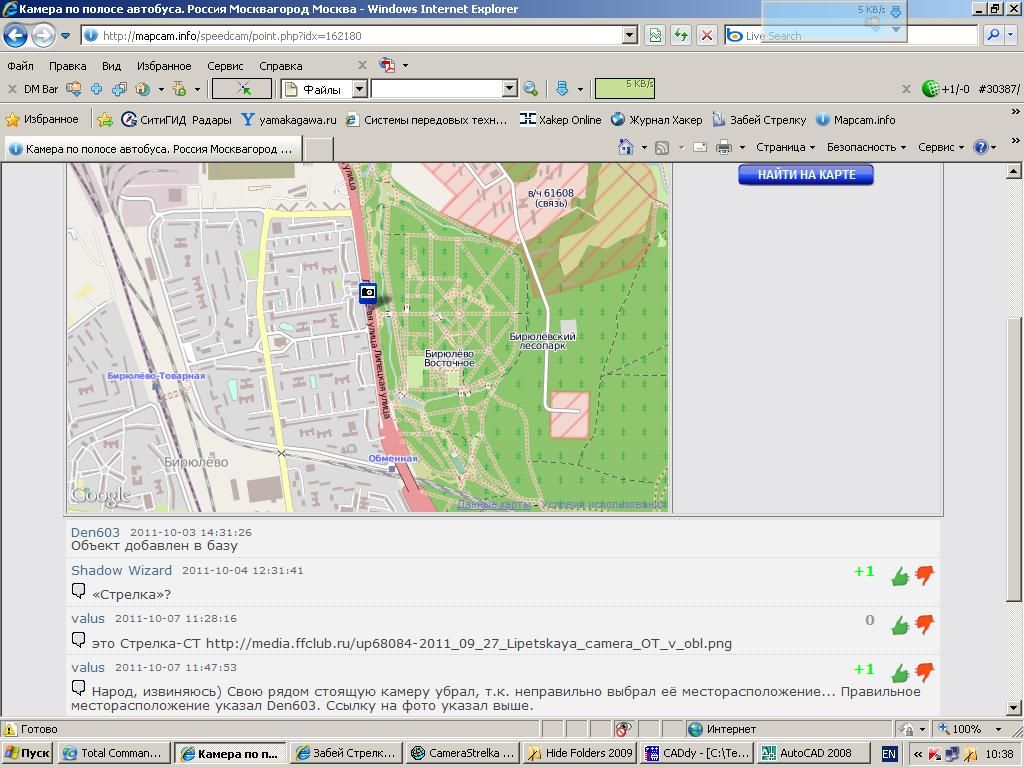The height and width of the screenshot is (768, 1024).
Task: Open the Страница dropdown menu
Action: [786, 147]
